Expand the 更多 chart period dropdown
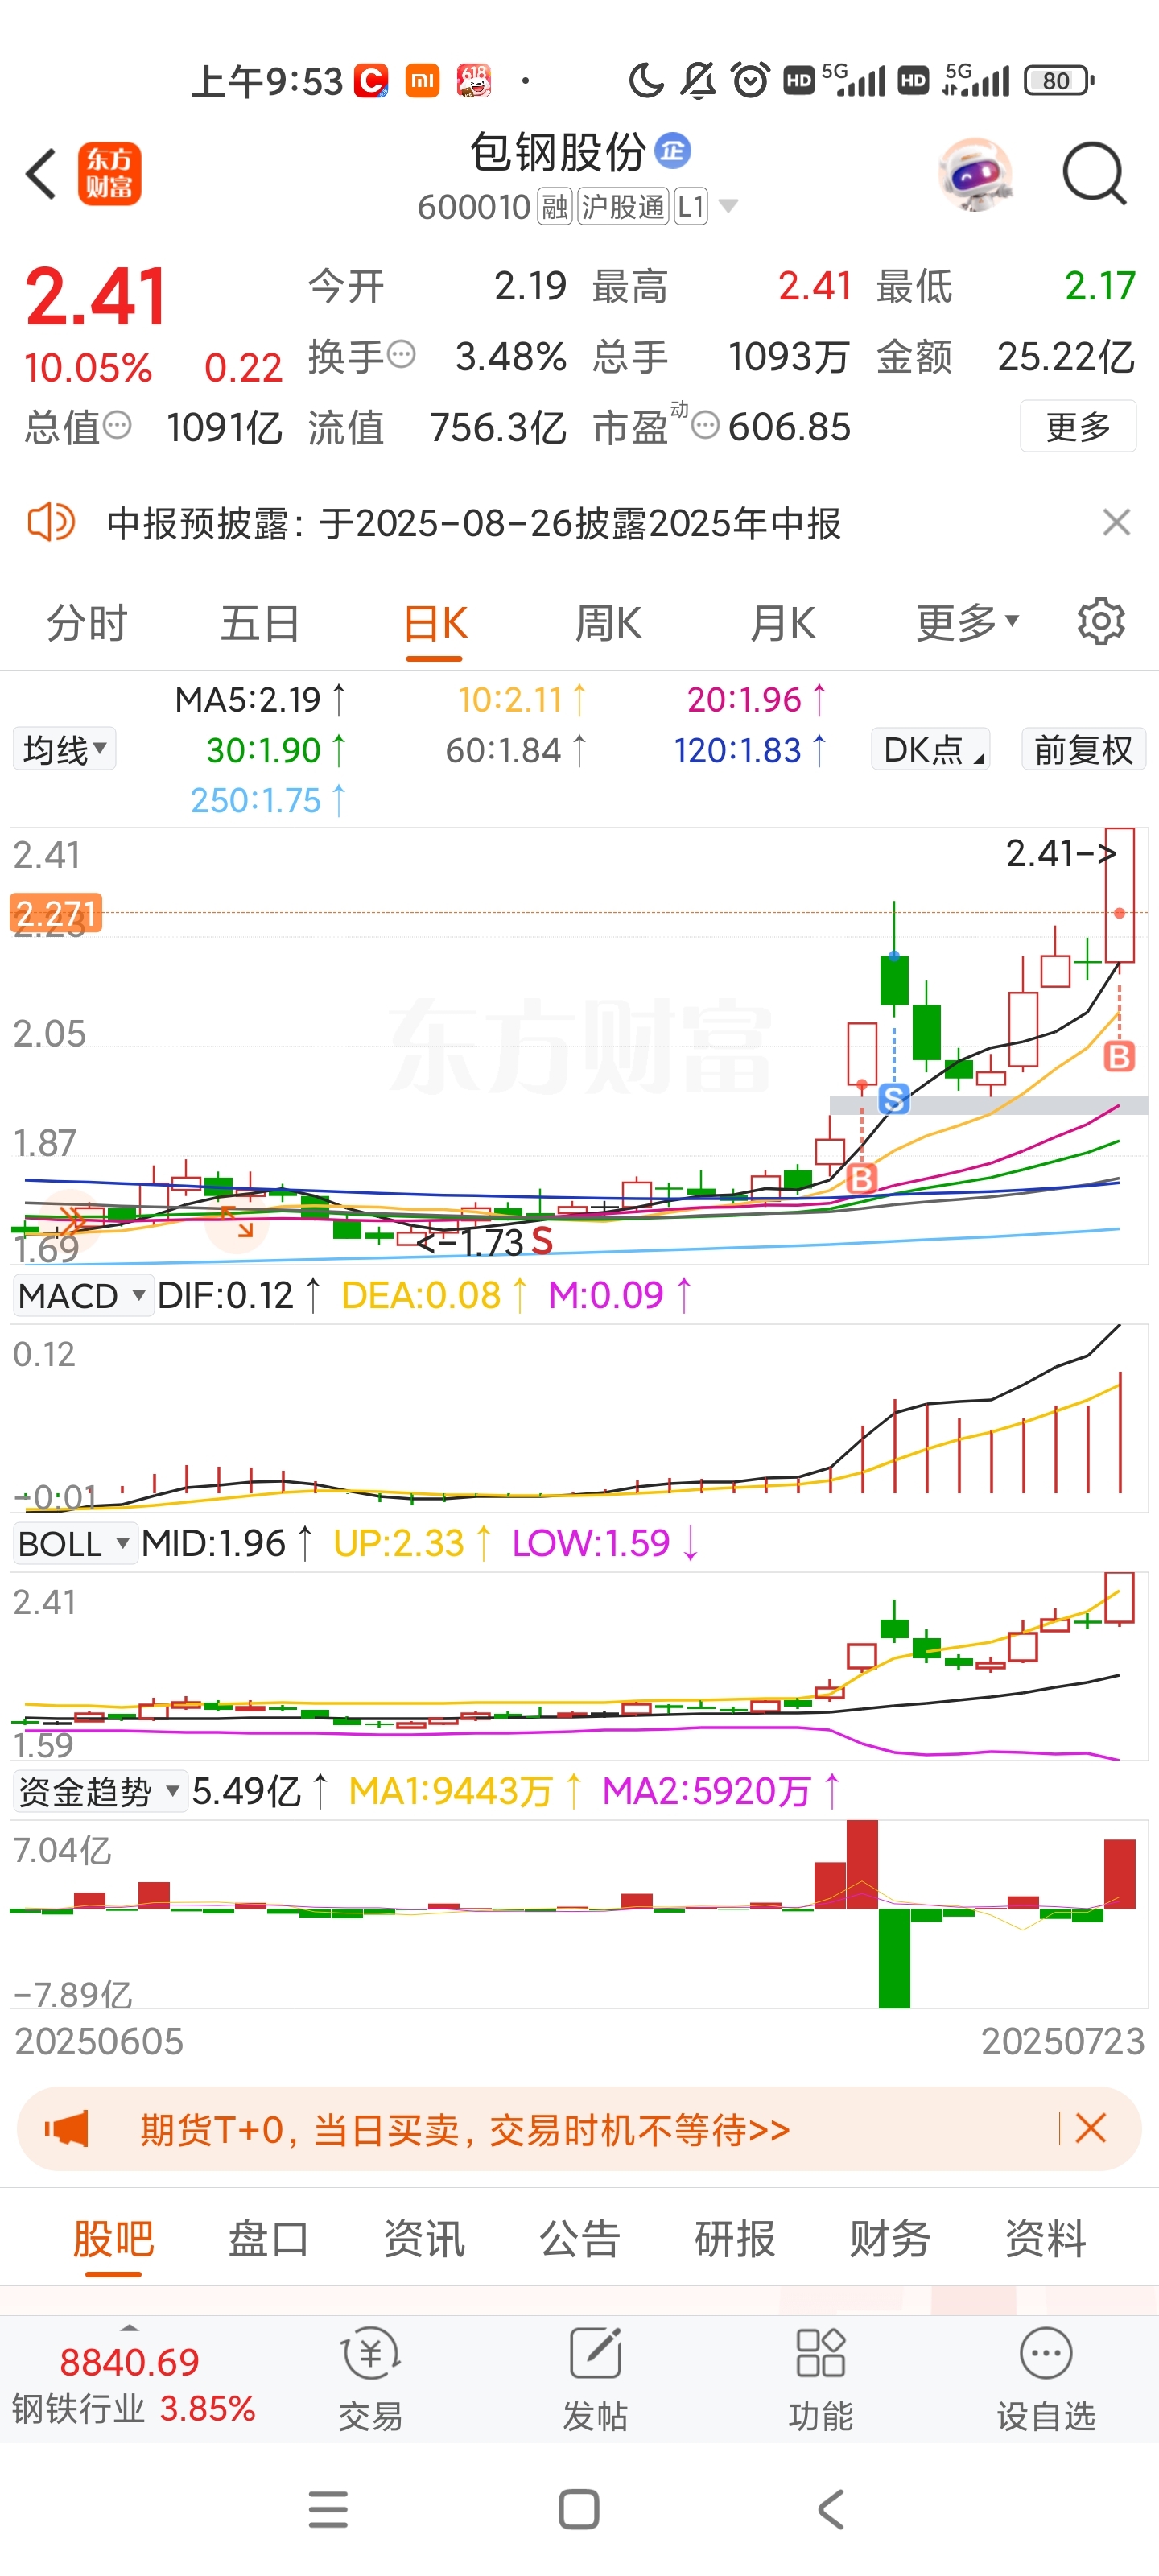The height and width of the screenshot is (2576, 1159). click(x=967, y=623)
